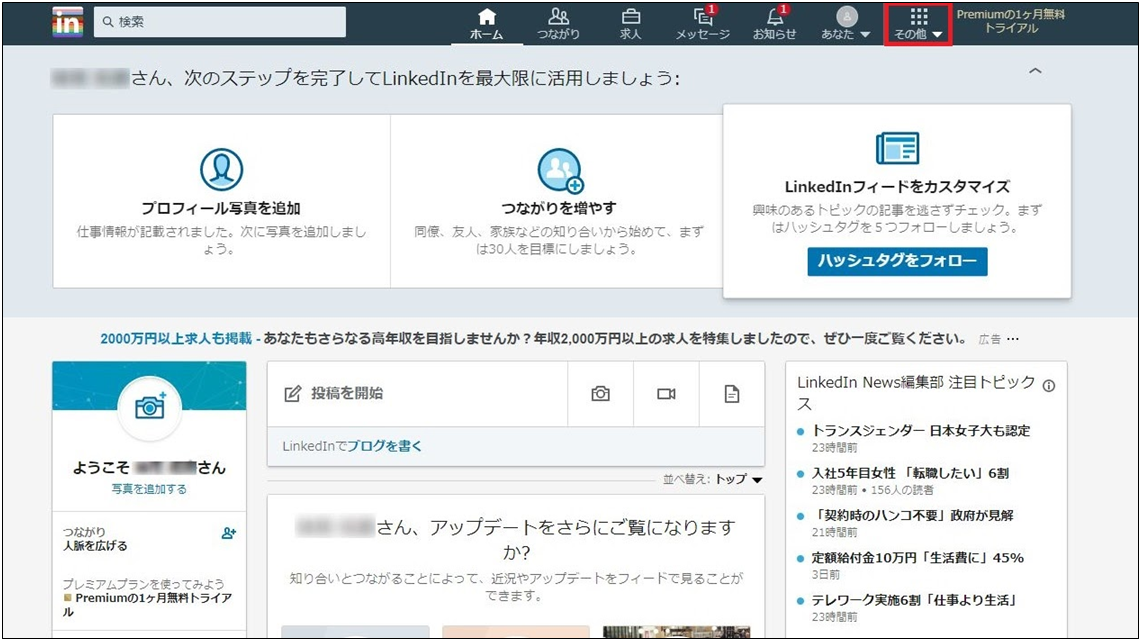This screenshot has height=642, width=1141.
Task: Collapse the next-steps panel with the chevron
Action: 1035,71
